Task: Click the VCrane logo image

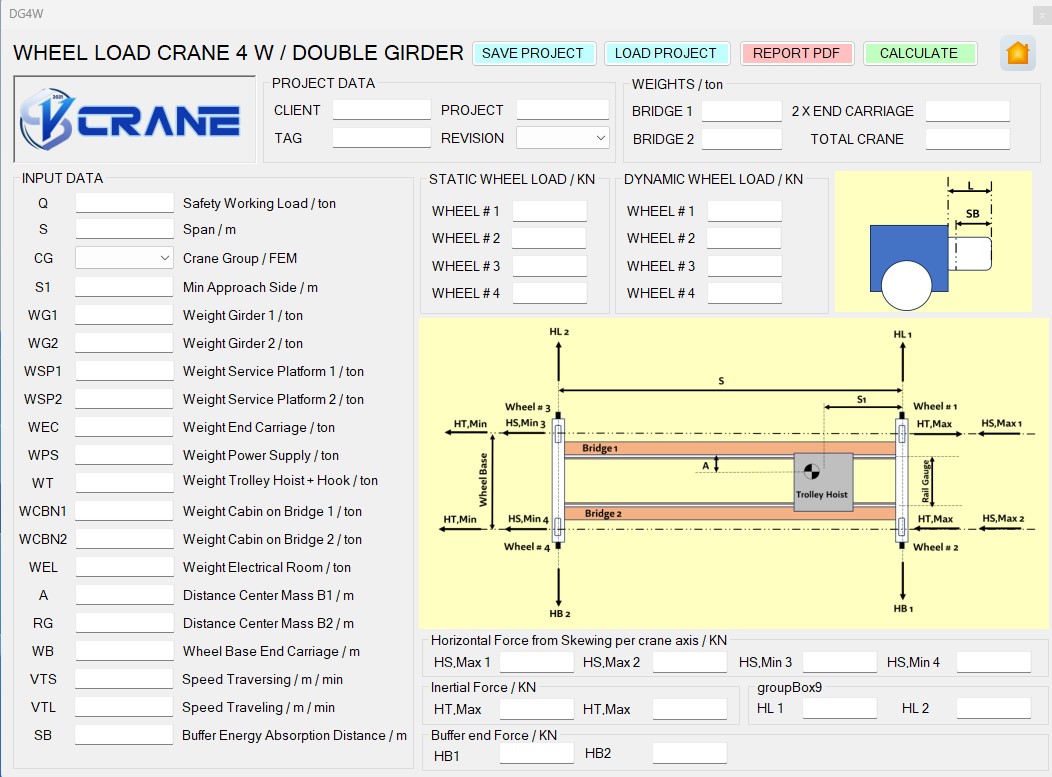Action: click(134, 119)
